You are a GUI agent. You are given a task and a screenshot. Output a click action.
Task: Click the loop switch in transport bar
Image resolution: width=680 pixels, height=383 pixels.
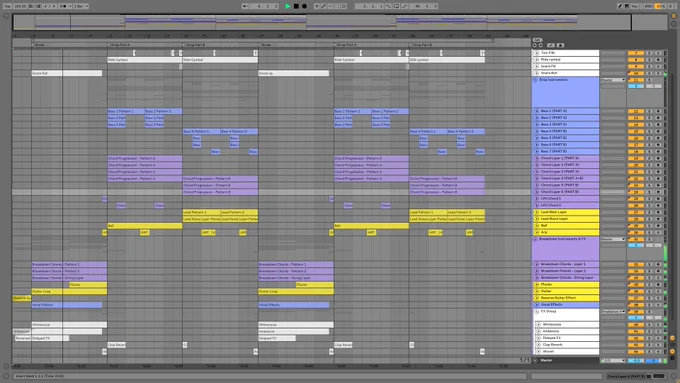[x=396, y=6]
